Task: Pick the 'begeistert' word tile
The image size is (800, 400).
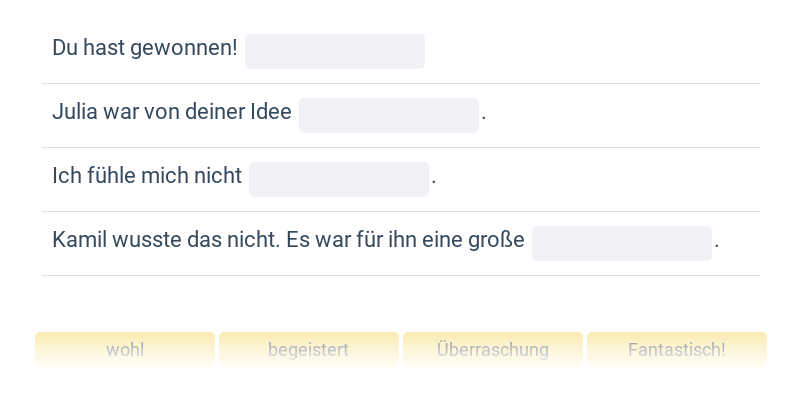Action: pyautogui.click(x=308, y=350)
